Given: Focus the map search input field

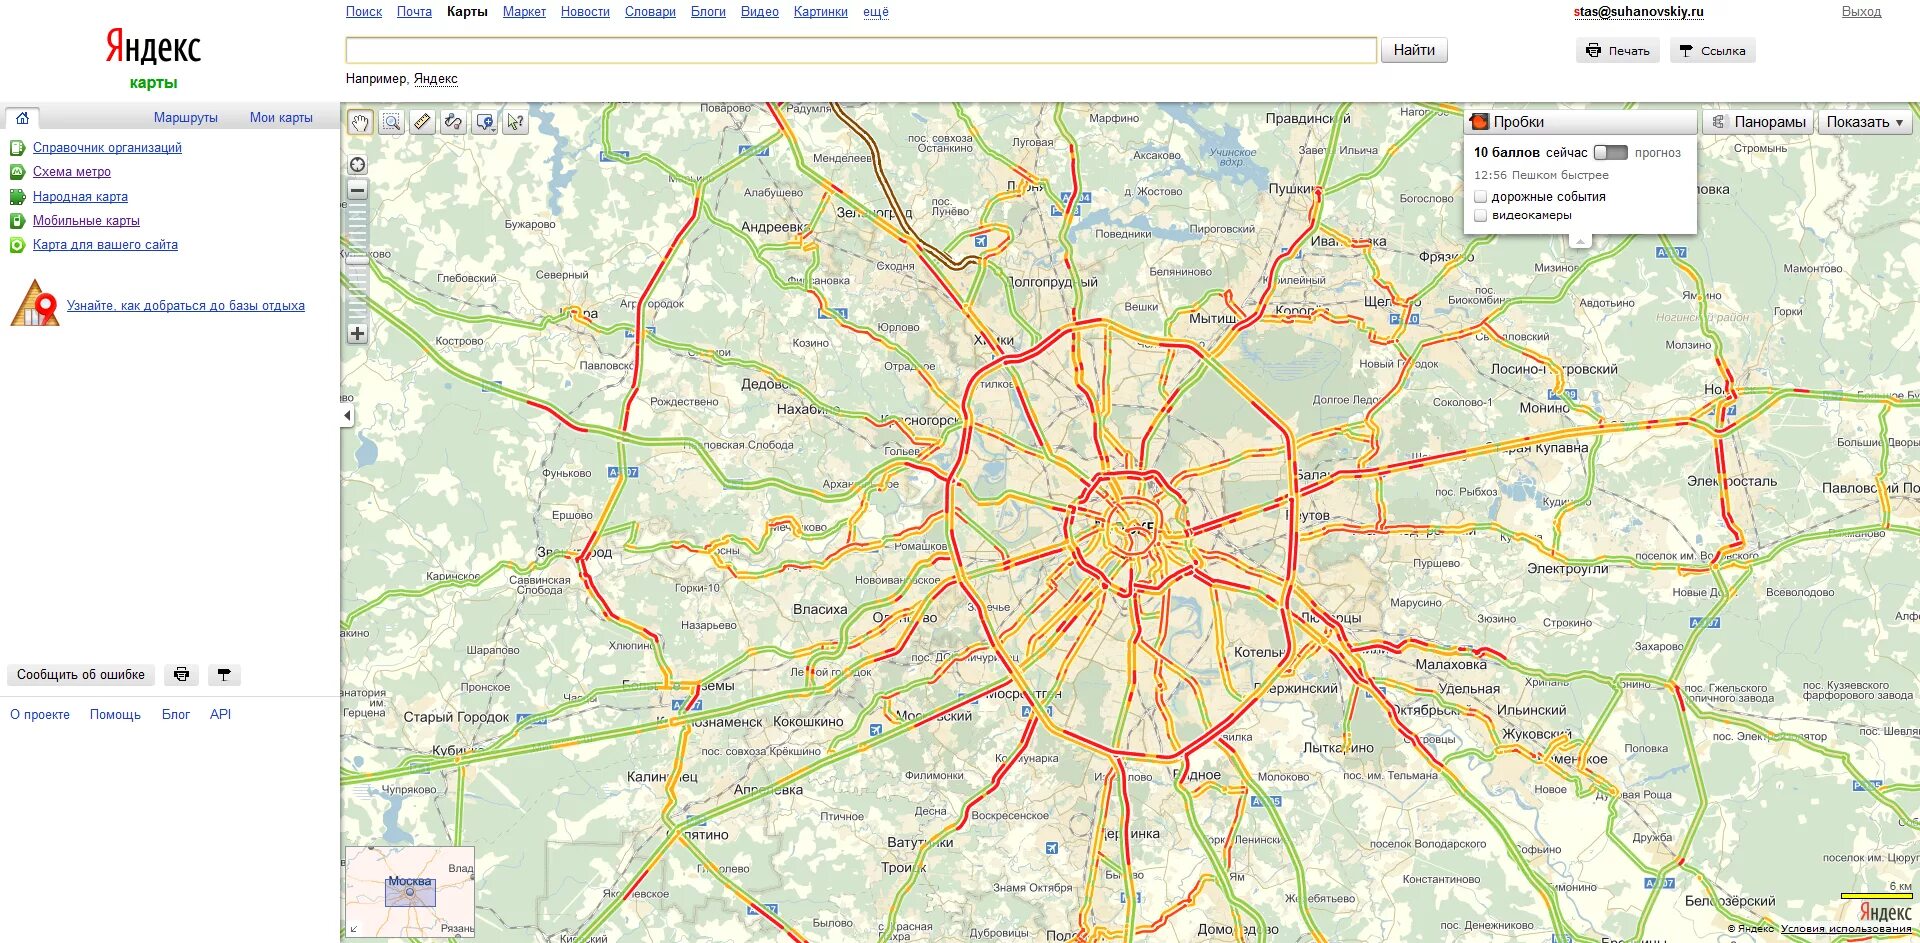Looking at the screenshot, I should [861, 50].
